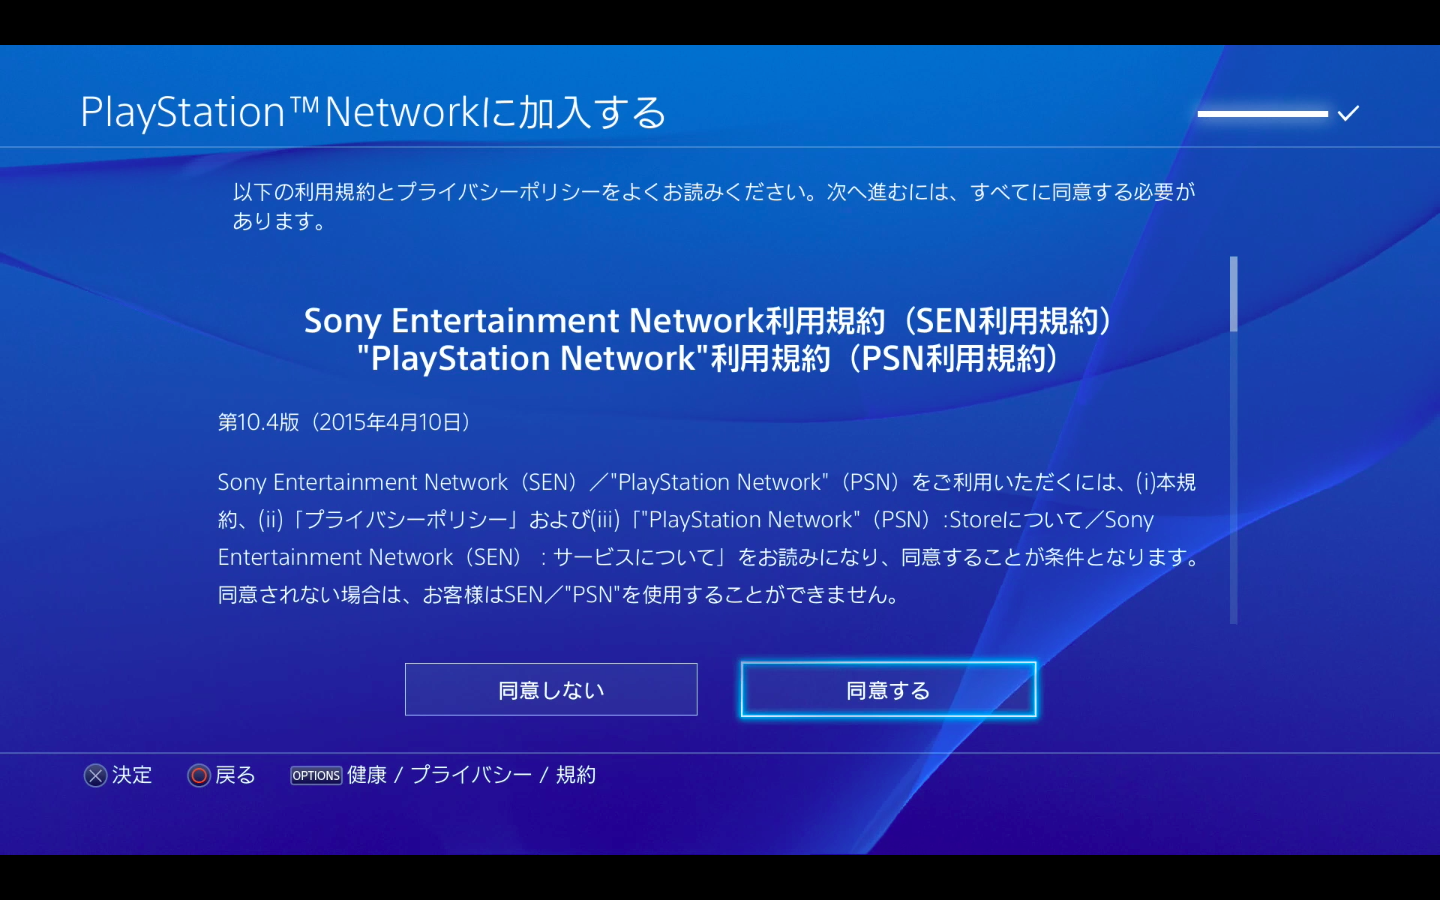Image resolution: width=1440 pixels, height=900 pixels.
Task: Click the cross button icon beside 決定
Action: [95, 776]
